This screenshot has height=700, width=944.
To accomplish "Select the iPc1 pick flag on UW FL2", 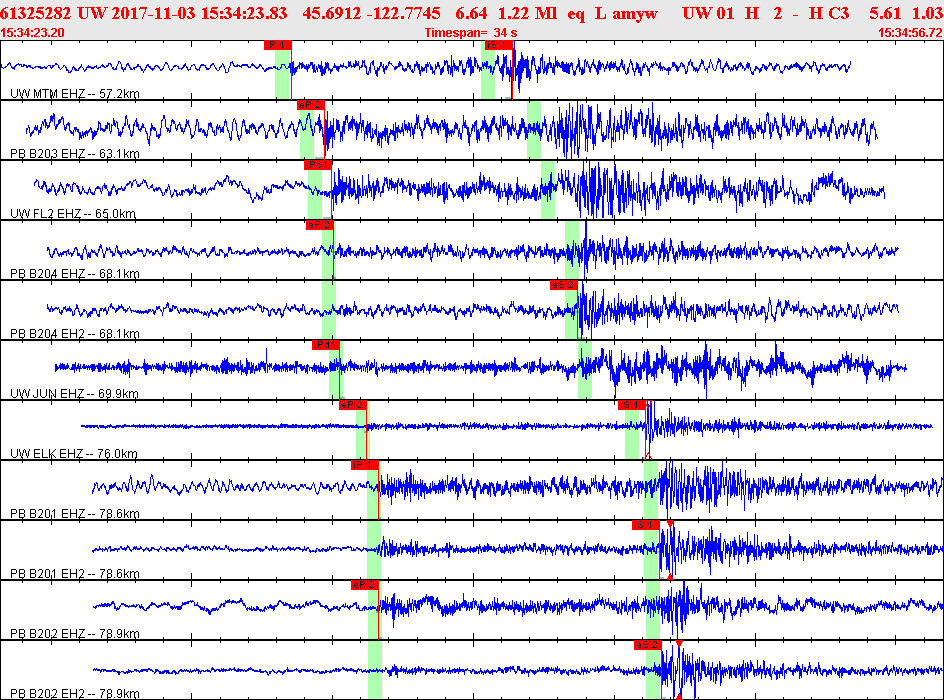I will coord(317,165).
